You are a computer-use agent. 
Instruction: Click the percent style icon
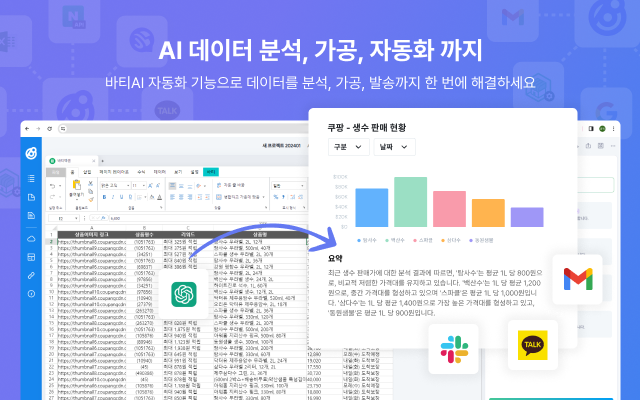coord(276,197)
